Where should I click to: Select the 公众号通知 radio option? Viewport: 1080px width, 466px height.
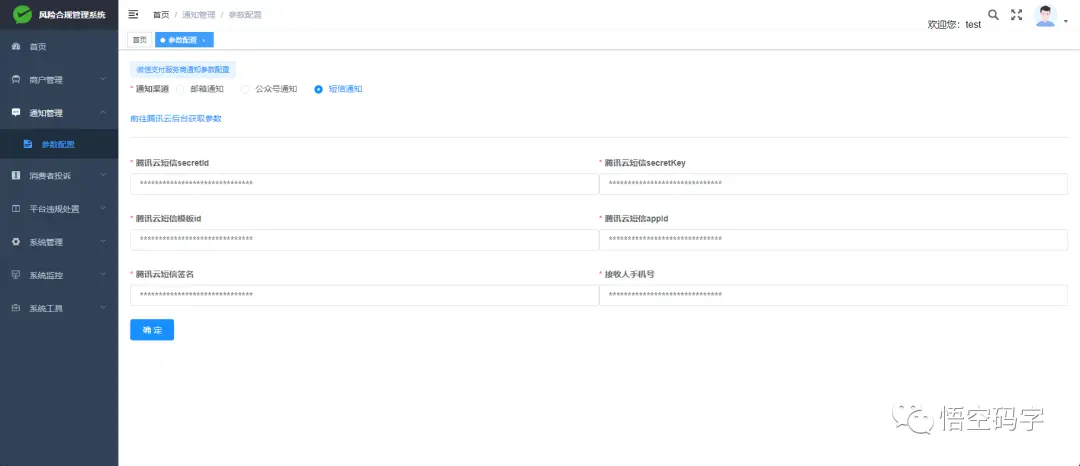[x=245, y=89]
